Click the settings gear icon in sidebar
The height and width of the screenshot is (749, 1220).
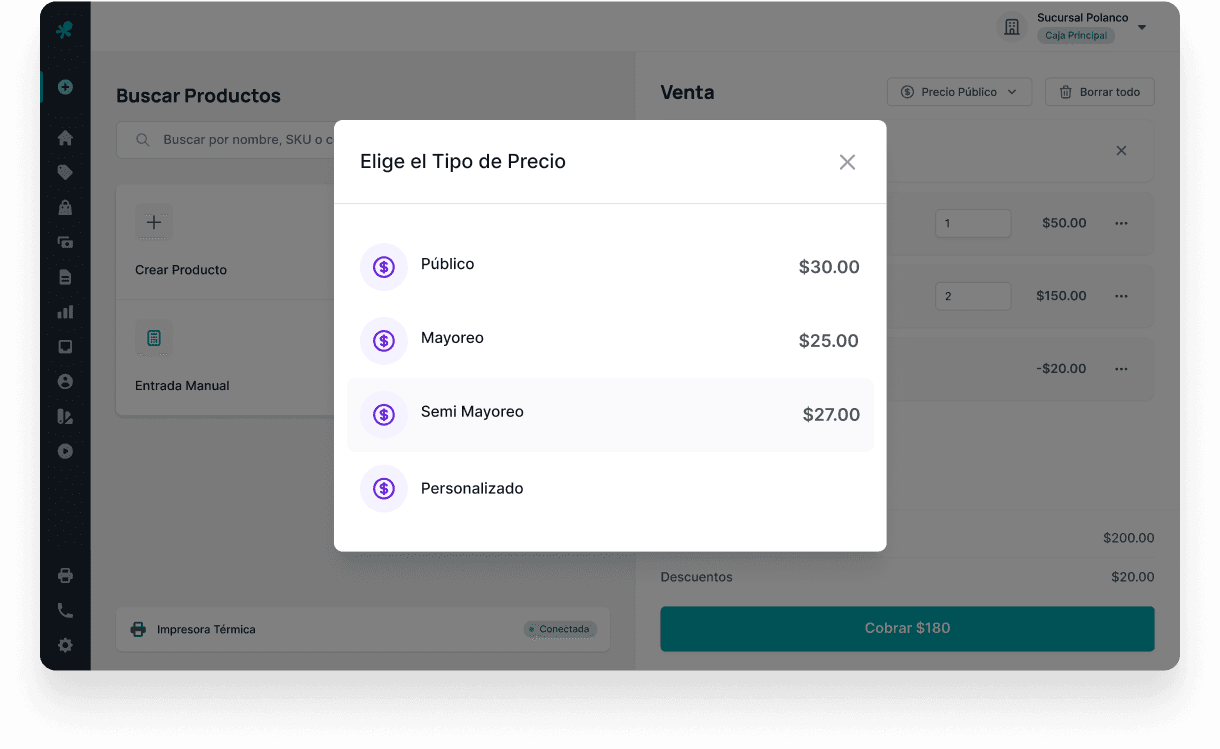click(65, 645)
